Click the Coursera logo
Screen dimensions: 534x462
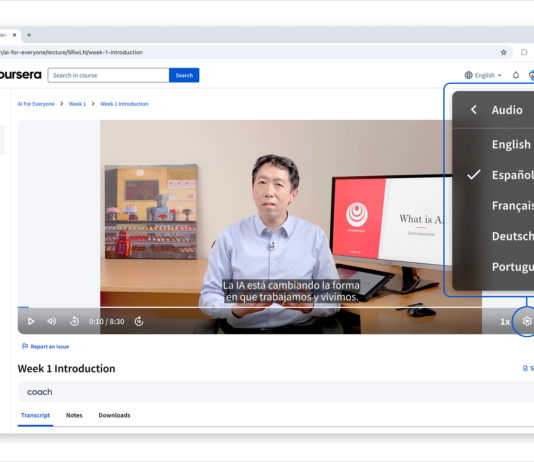[x=20, y=75]
